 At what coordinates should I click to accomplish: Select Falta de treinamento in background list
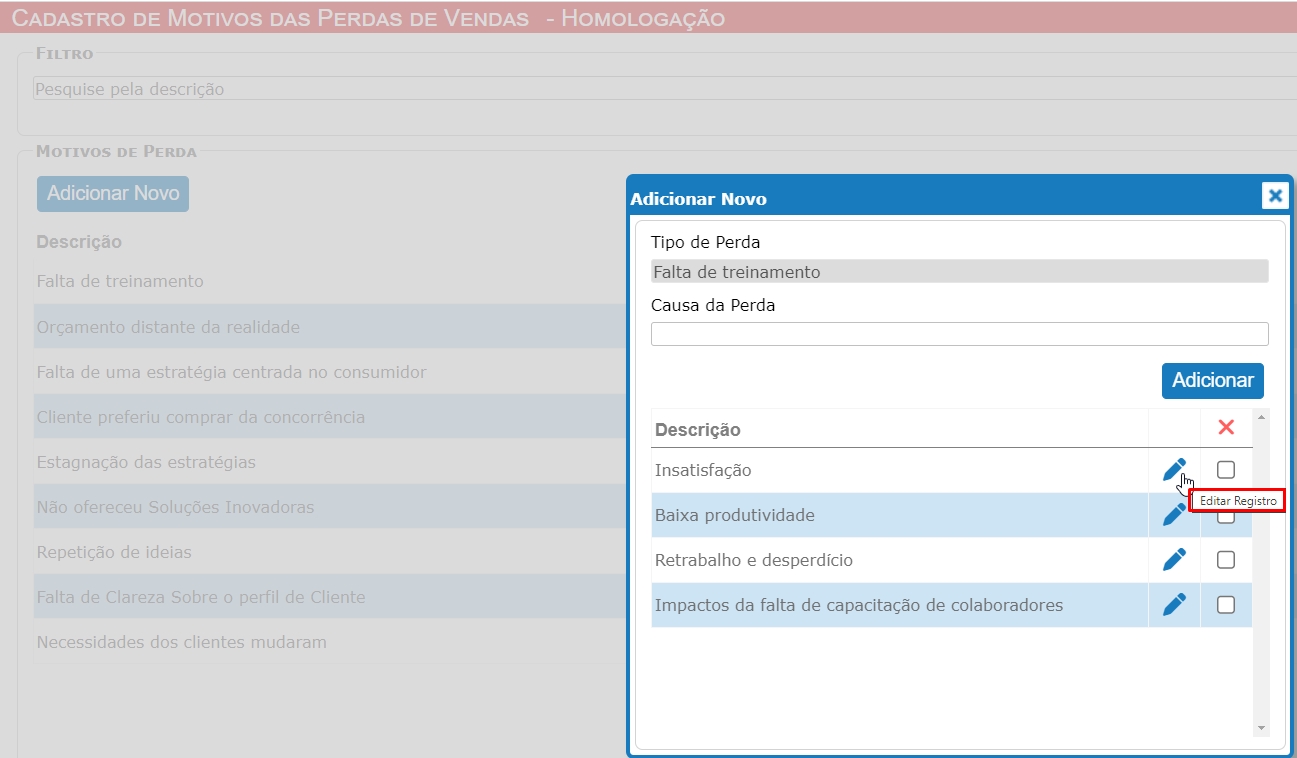[x=120, y=281]
